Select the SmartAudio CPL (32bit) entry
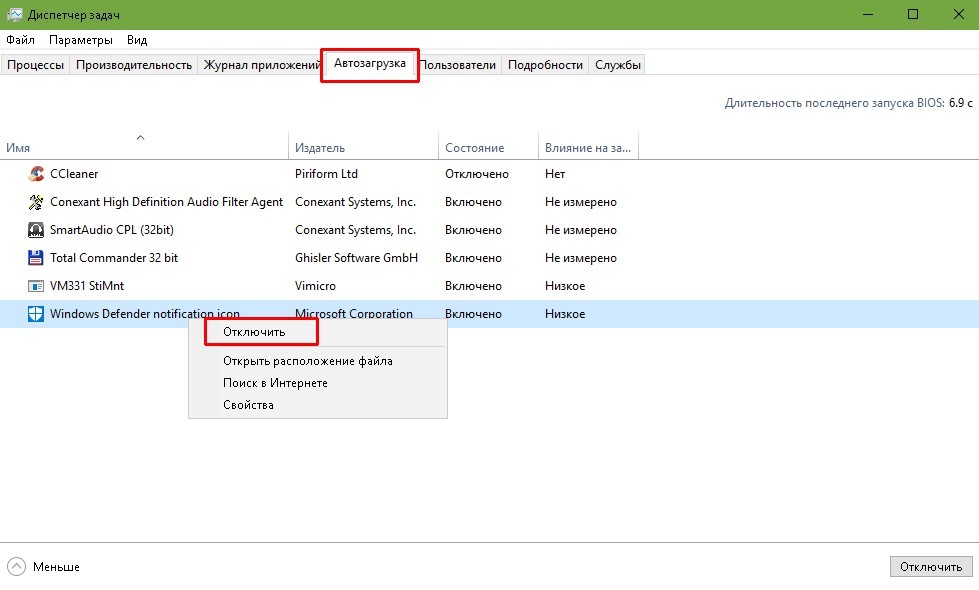This screenshot has width=979, height=590. [112, 230]
